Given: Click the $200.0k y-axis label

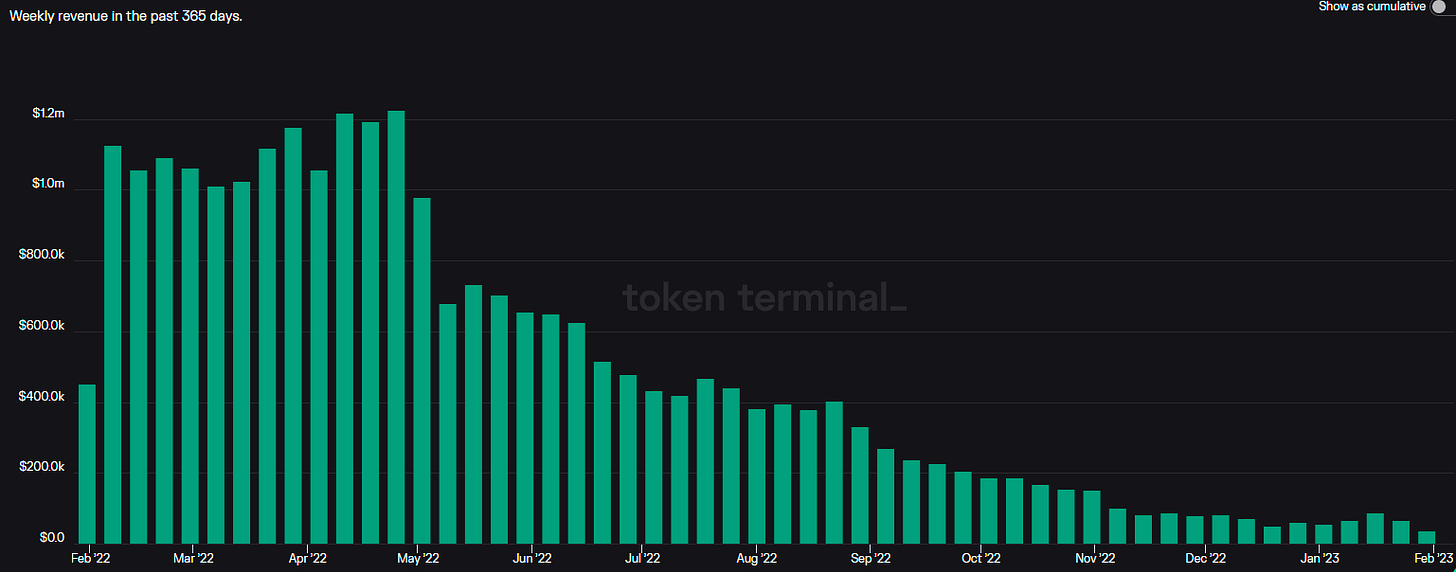Looking at the screenshot, I should click(42, 468).
